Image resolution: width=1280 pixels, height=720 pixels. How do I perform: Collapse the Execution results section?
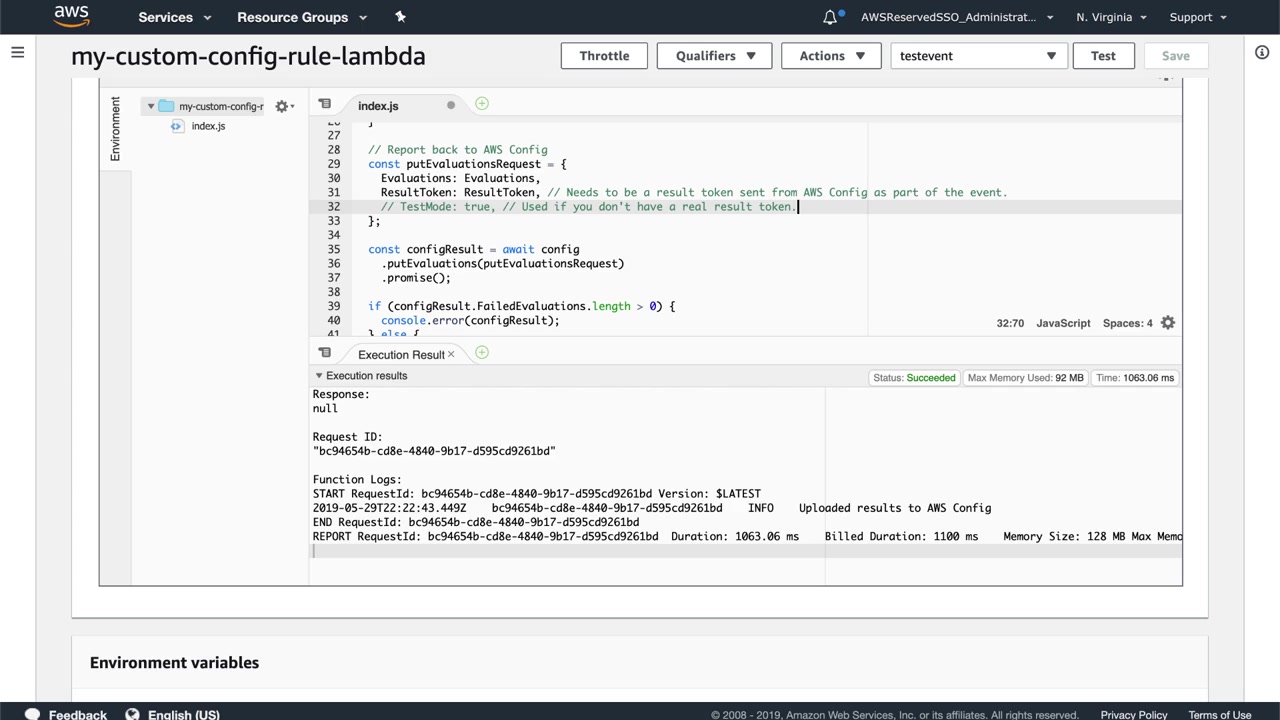[319, 376]
